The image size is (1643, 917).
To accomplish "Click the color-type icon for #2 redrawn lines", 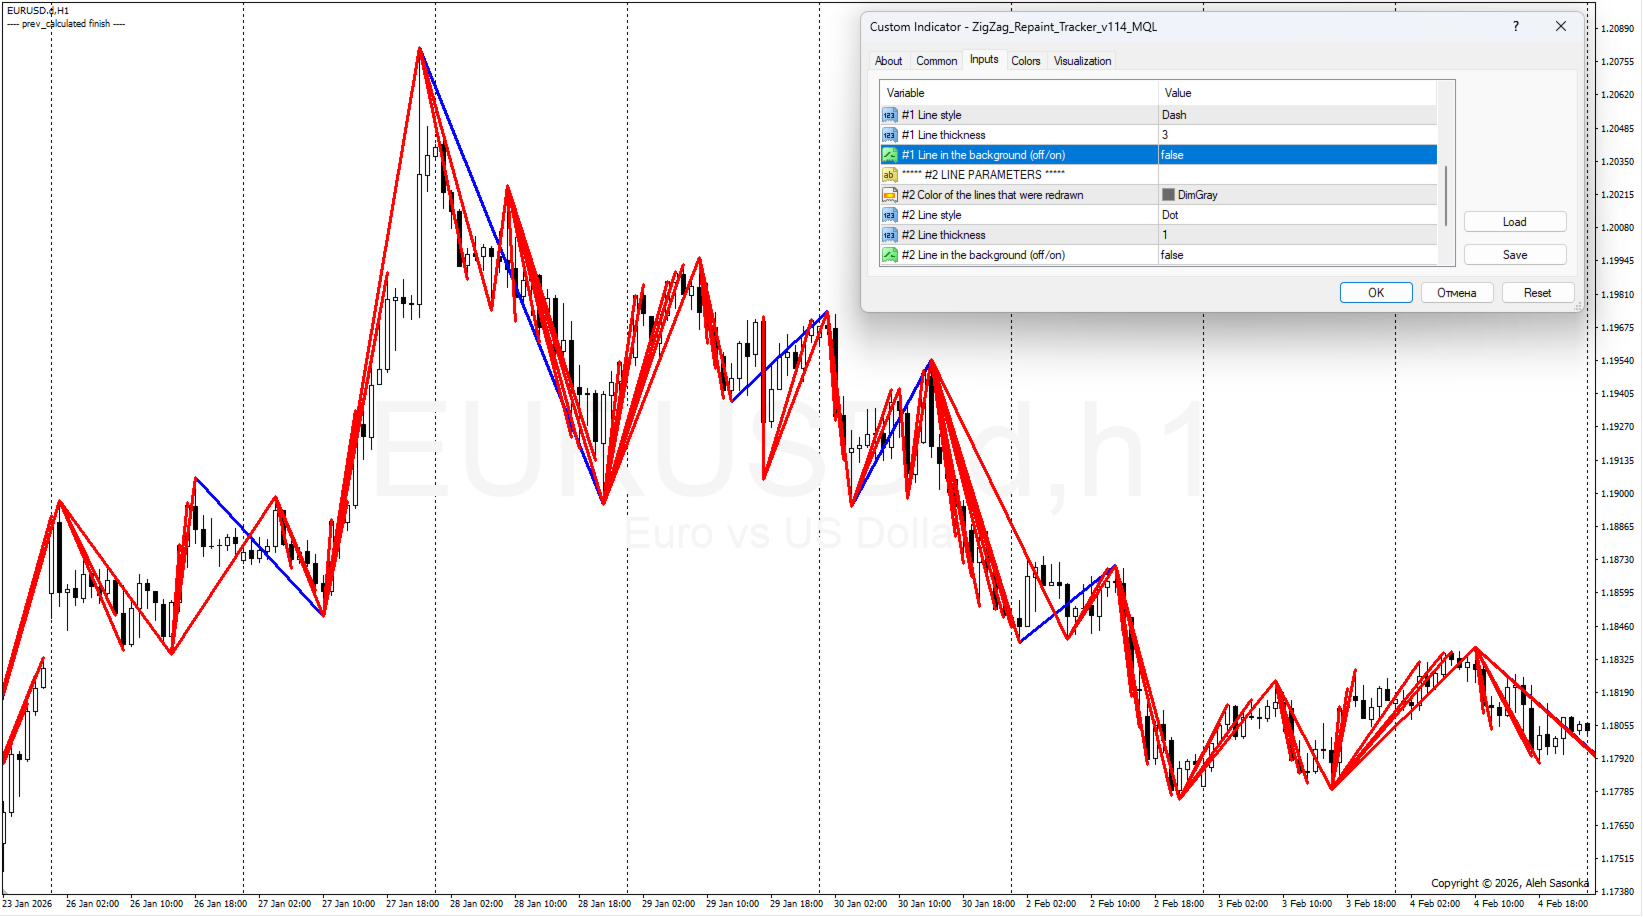I will pos(889,195).
